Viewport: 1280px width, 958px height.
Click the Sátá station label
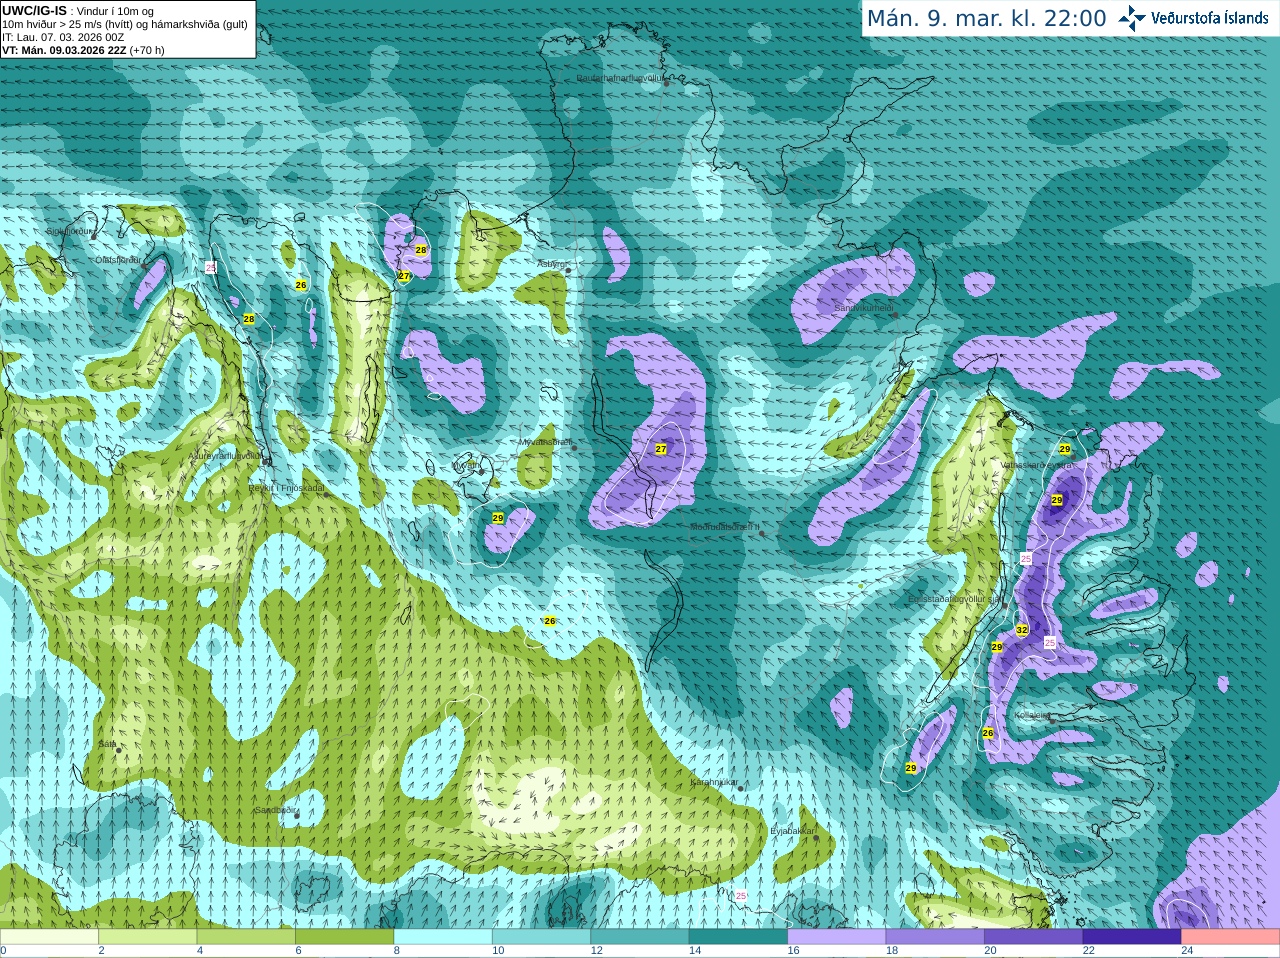(x=107, y=744)
